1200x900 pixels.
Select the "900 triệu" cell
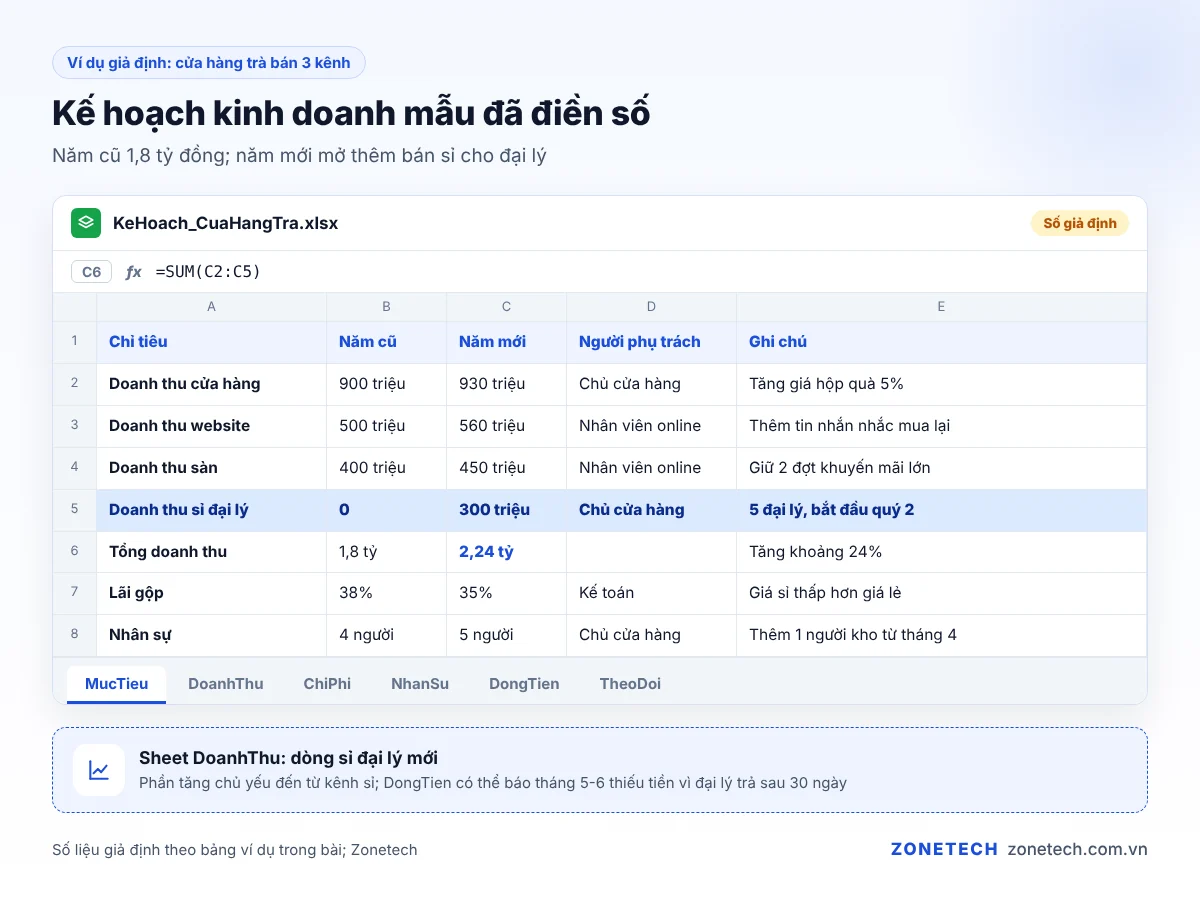[x=386, y=384]
